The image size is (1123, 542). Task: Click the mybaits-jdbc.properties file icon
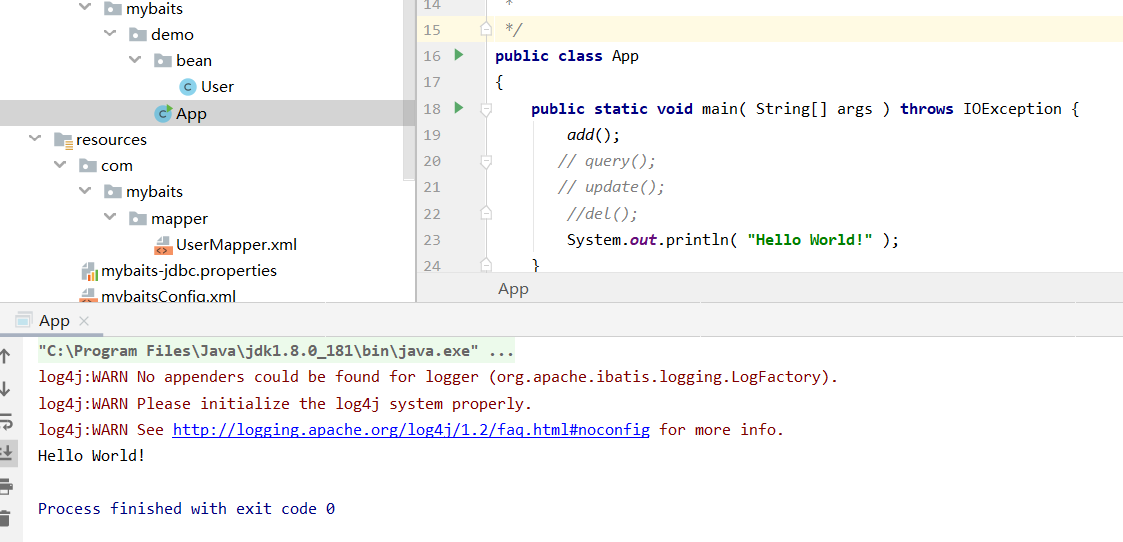(90, 271)
